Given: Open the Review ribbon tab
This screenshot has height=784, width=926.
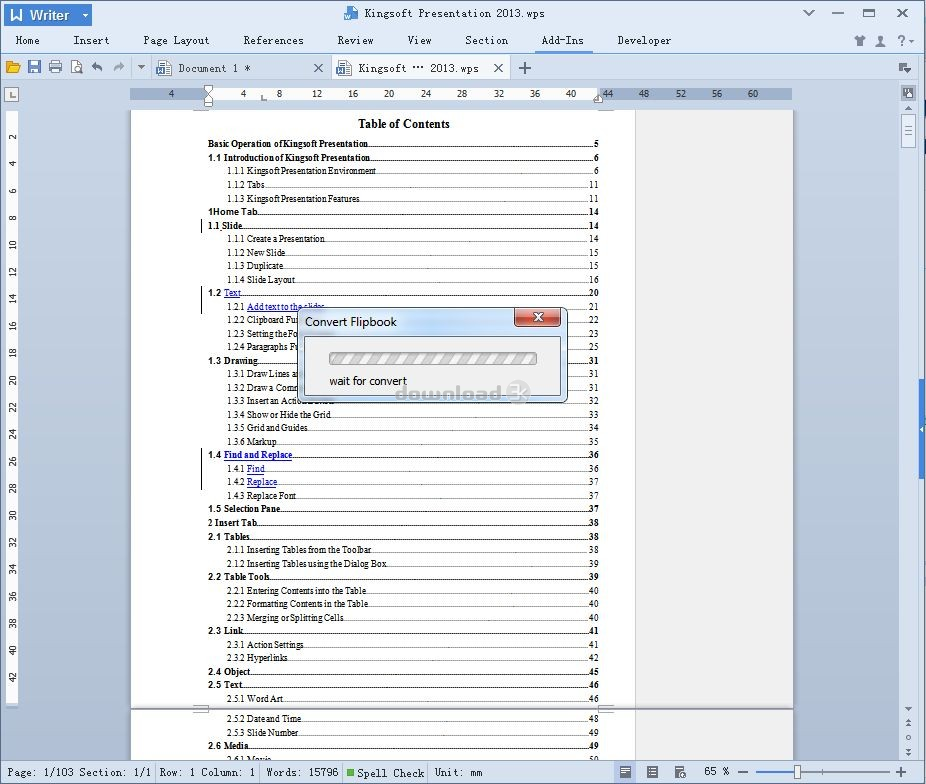Looking at the screenshot, I should tap(356, 40).
